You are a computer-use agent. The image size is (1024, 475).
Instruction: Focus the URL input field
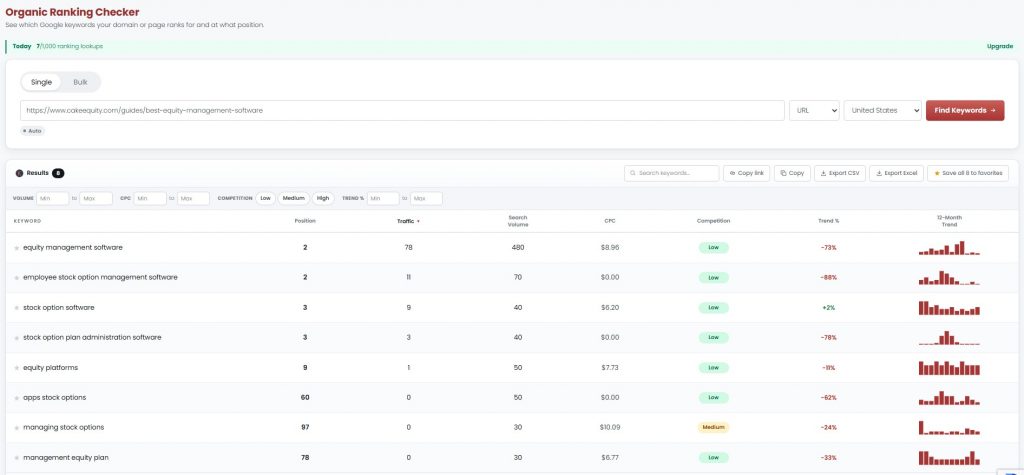[x=402, y=110]
